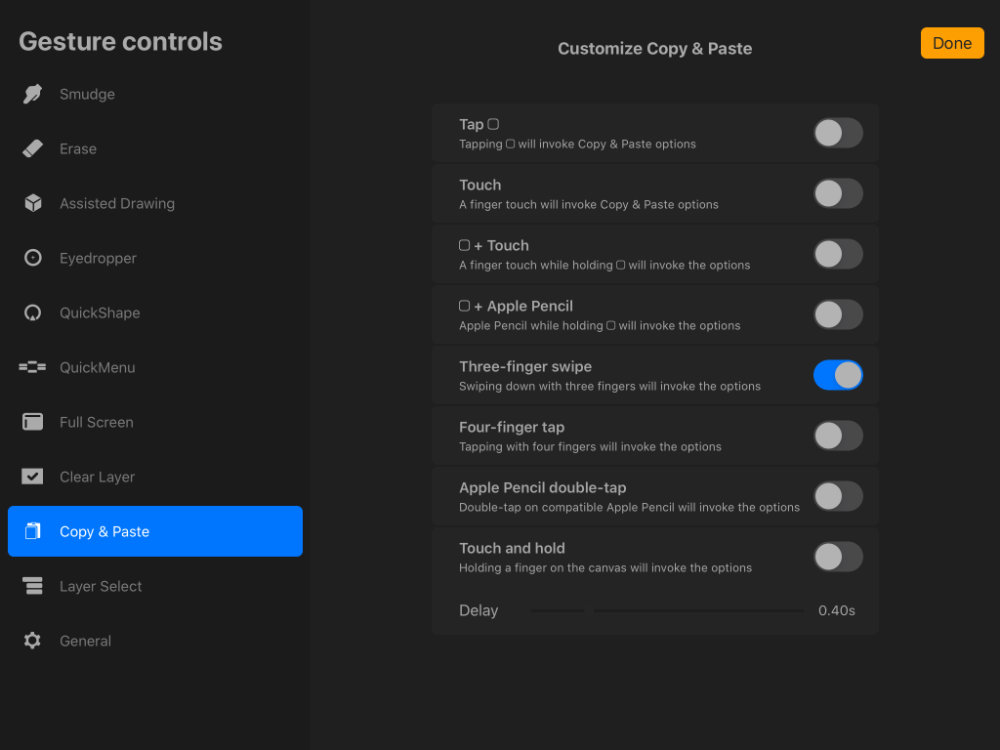Click the Eyedropper circle icon
The width and height of the screenshot is (1000, 750).
pyautogui.click(x=33, y=258)
